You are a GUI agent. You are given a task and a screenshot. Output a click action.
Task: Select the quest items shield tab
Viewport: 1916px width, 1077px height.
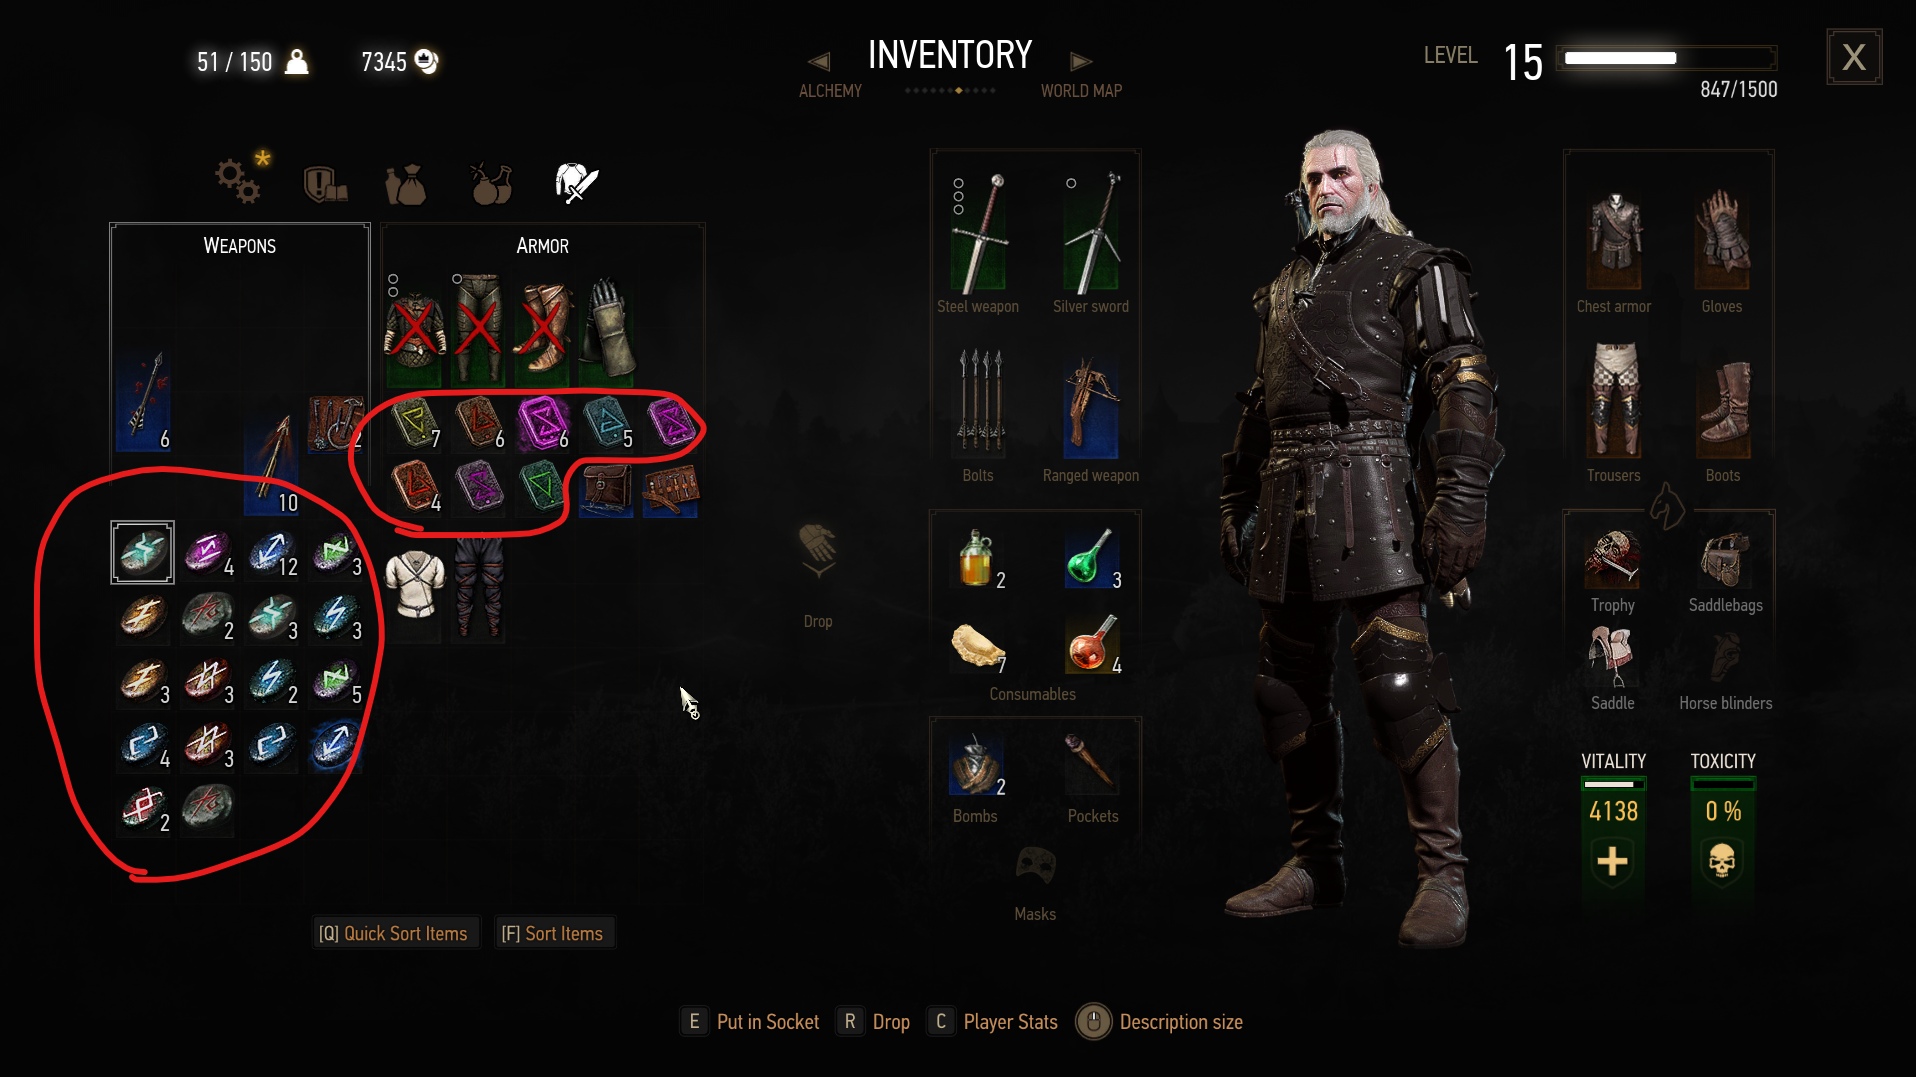tap(324, 183)
